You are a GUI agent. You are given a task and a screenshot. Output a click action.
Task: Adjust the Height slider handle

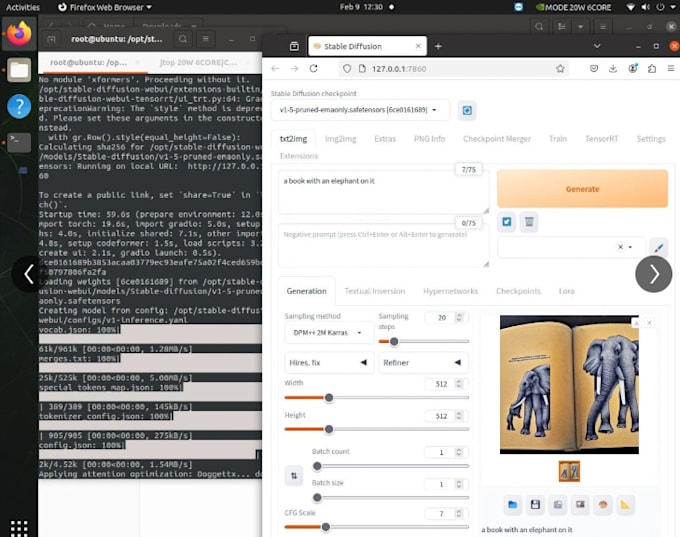[329, 429]
